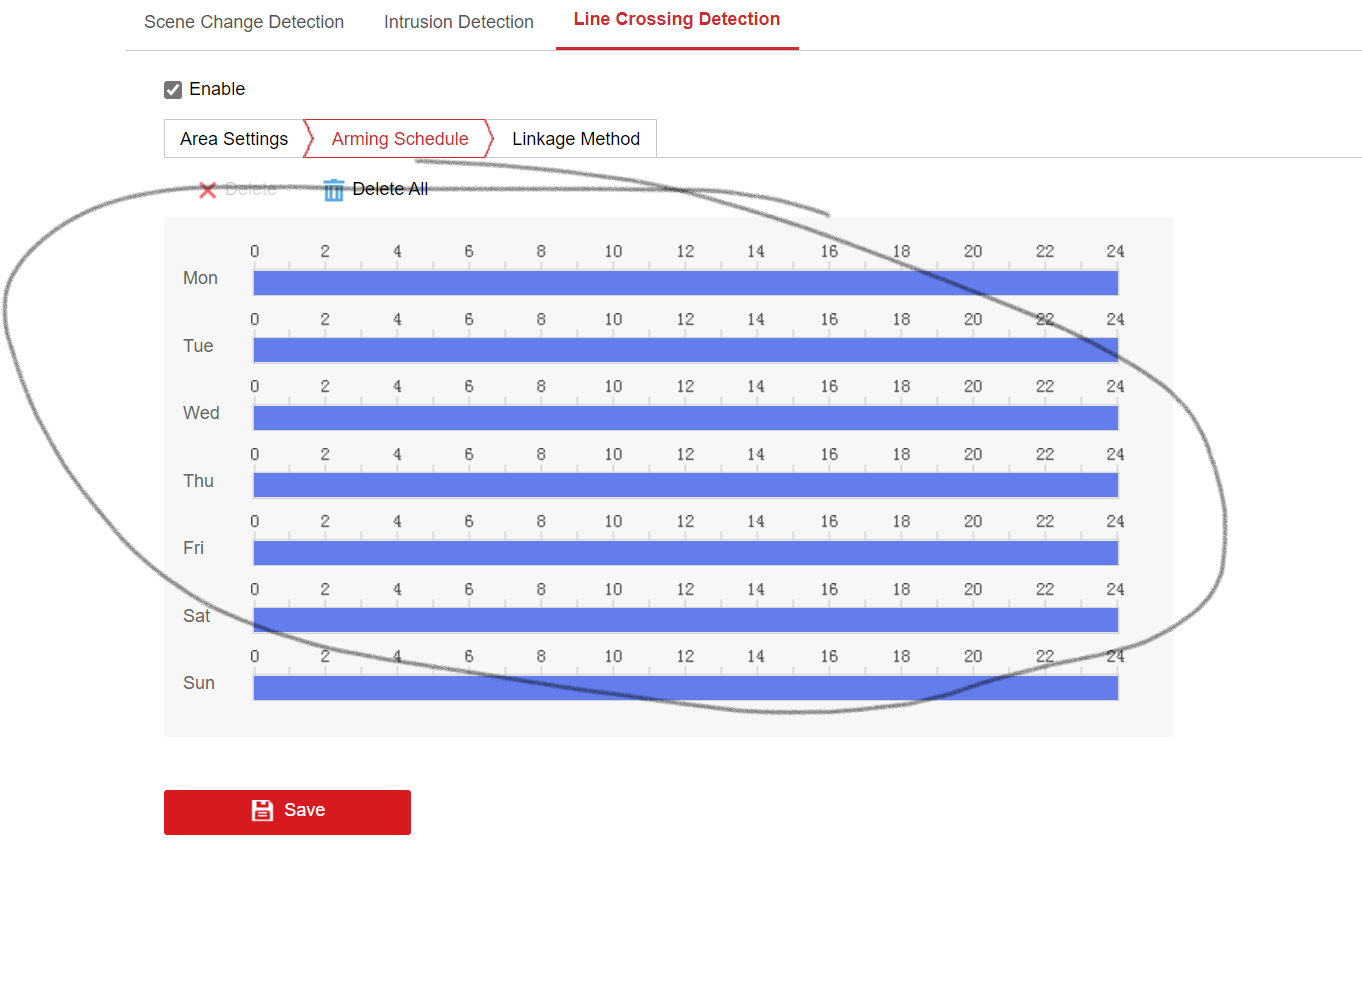Screen dimensions: 1362x1006
Task: Uncheck the Enable checkbox
Action: (173, 90)
